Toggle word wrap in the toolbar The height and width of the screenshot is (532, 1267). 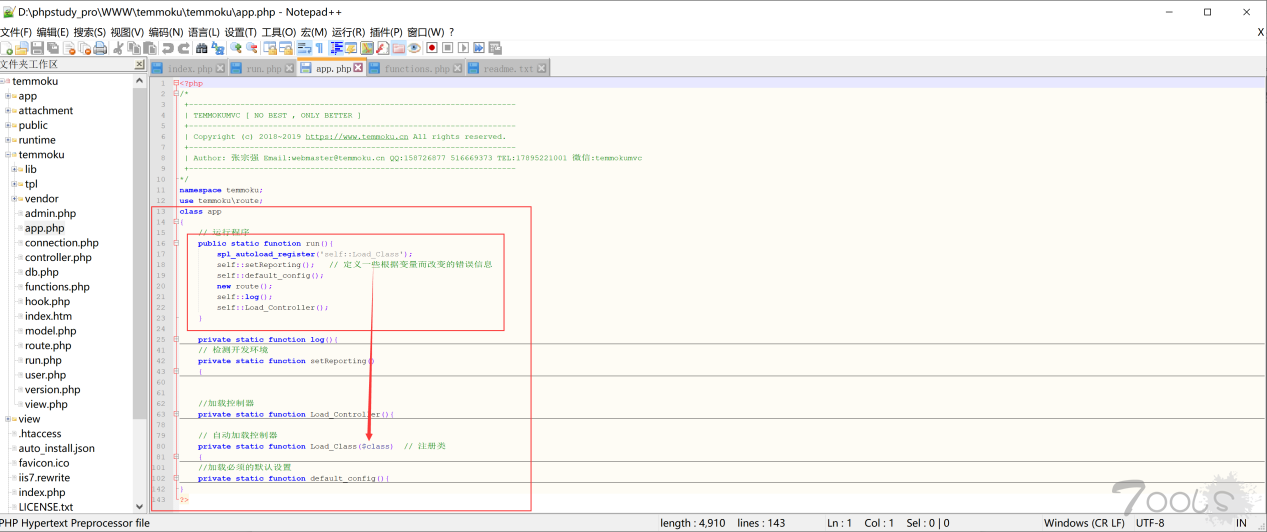coord(304,48)
